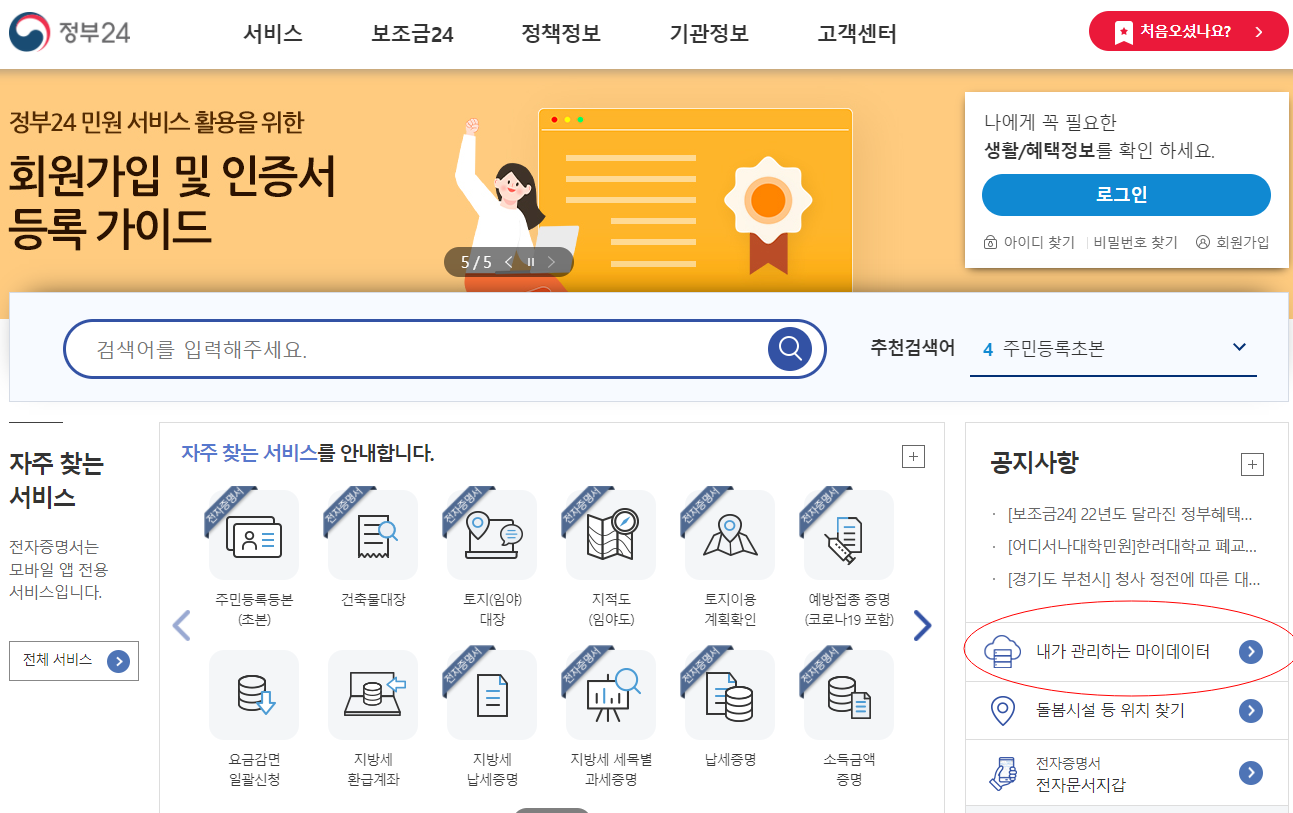Expand the 추천검색어 dropdown
Screen dimensions: 1293x813
[1240, 348]
